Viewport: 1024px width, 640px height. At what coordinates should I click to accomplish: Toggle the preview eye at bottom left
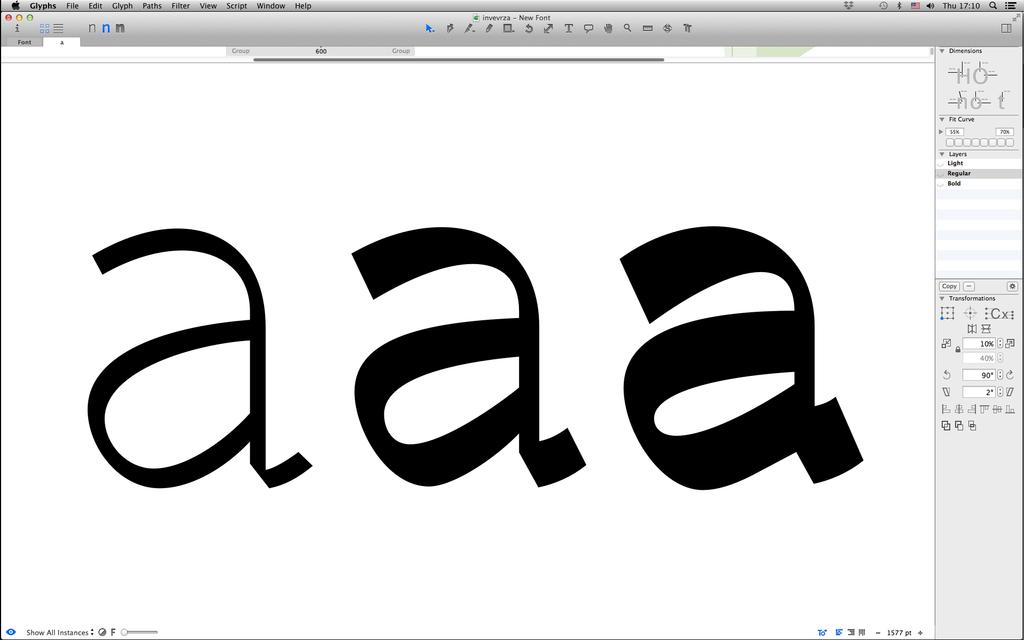11,632
